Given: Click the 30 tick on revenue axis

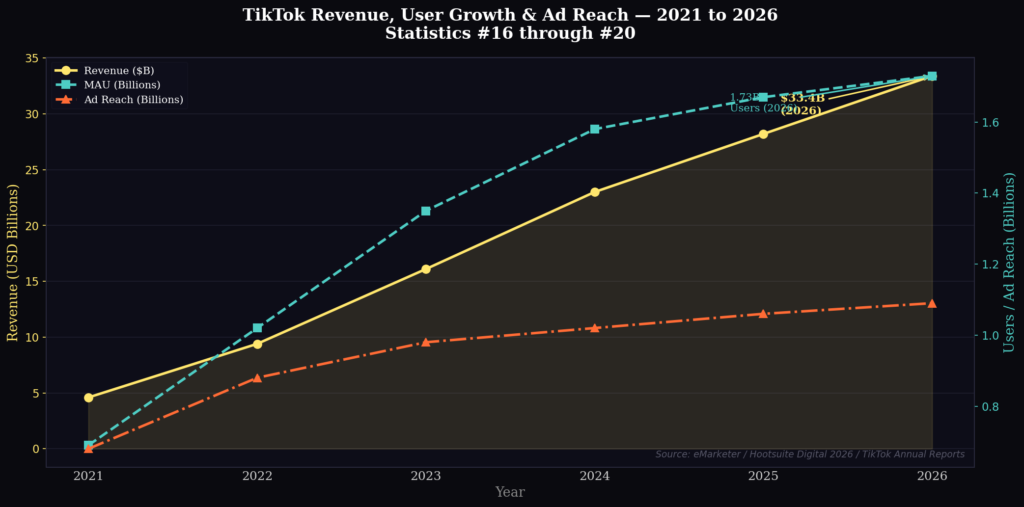Looking at the screenshot, I should coord(33,114).
